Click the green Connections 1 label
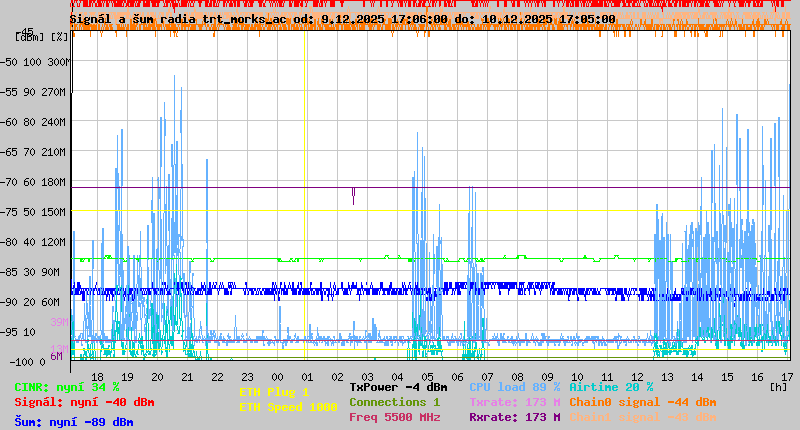The height and width of the screenshot is (430, 800). click(x=394, y=402)
